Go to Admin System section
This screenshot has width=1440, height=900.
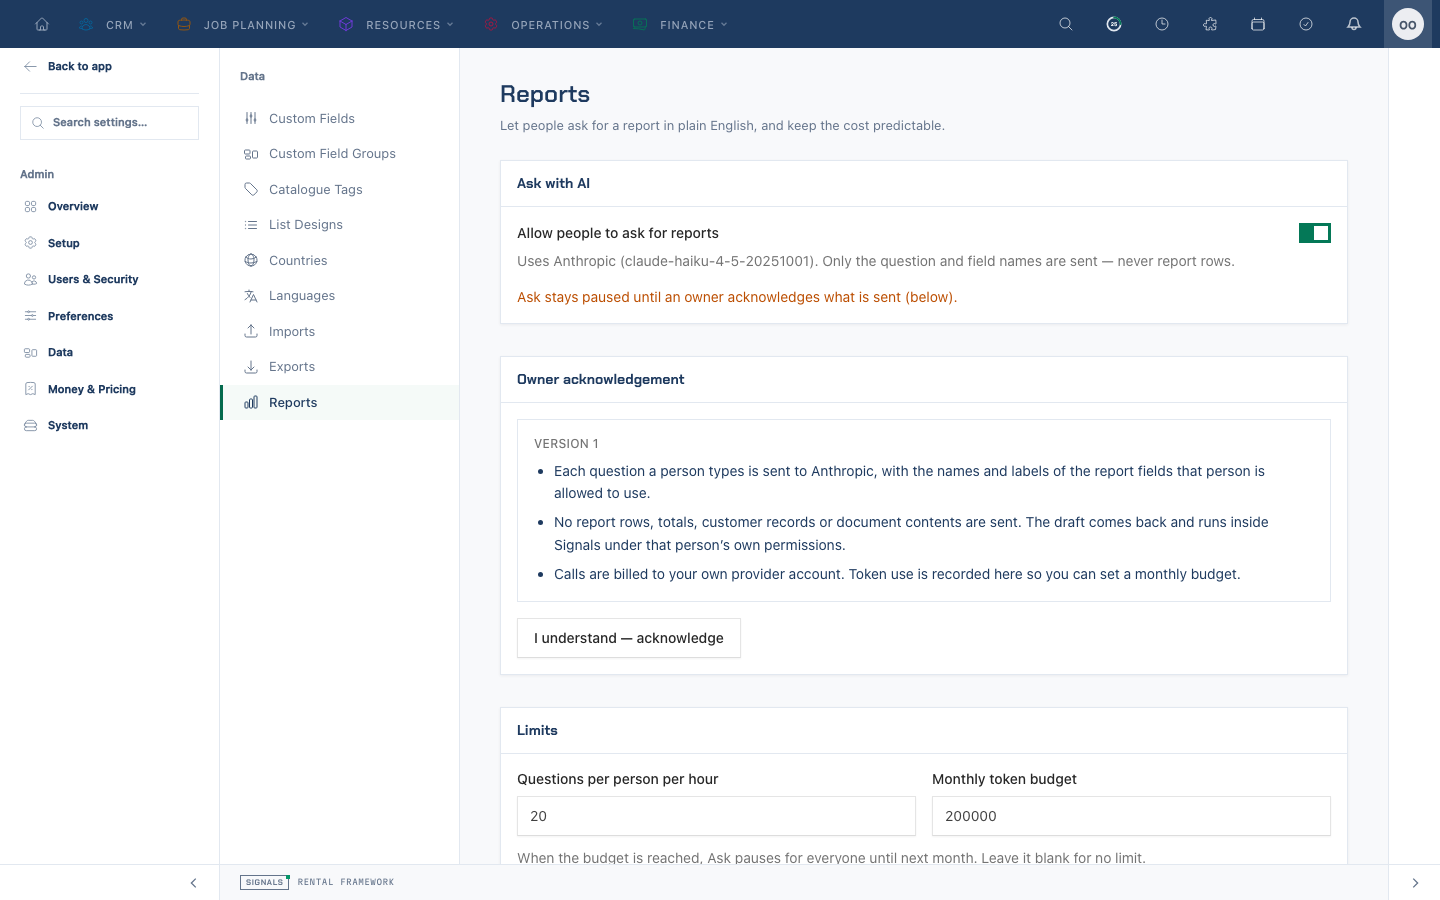click(x=109, y=425)
